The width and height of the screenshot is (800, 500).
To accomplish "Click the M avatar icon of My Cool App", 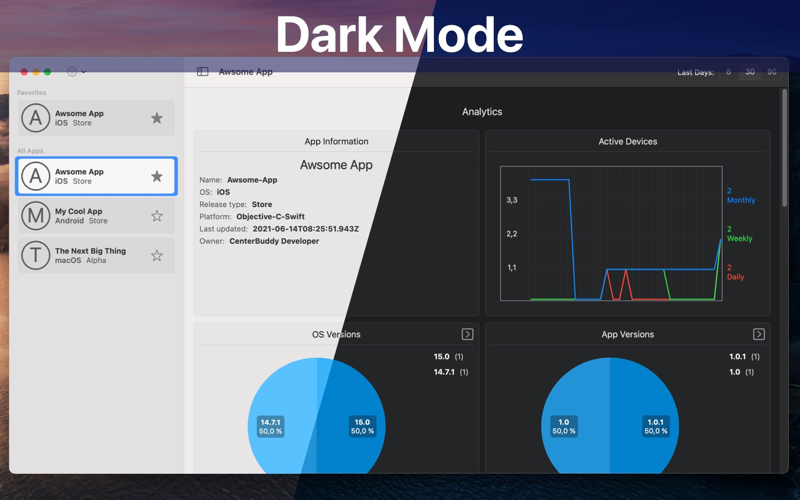I will (35, 216).
